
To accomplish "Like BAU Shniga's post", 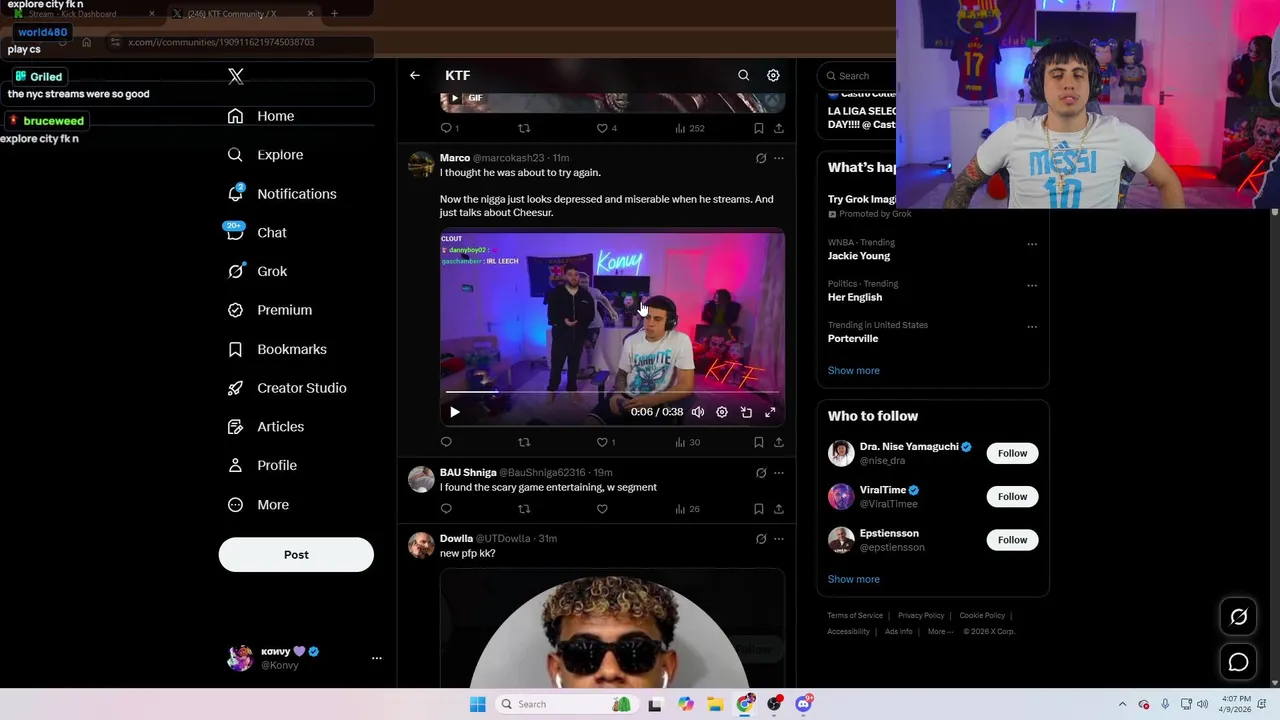I will (602, 509).
